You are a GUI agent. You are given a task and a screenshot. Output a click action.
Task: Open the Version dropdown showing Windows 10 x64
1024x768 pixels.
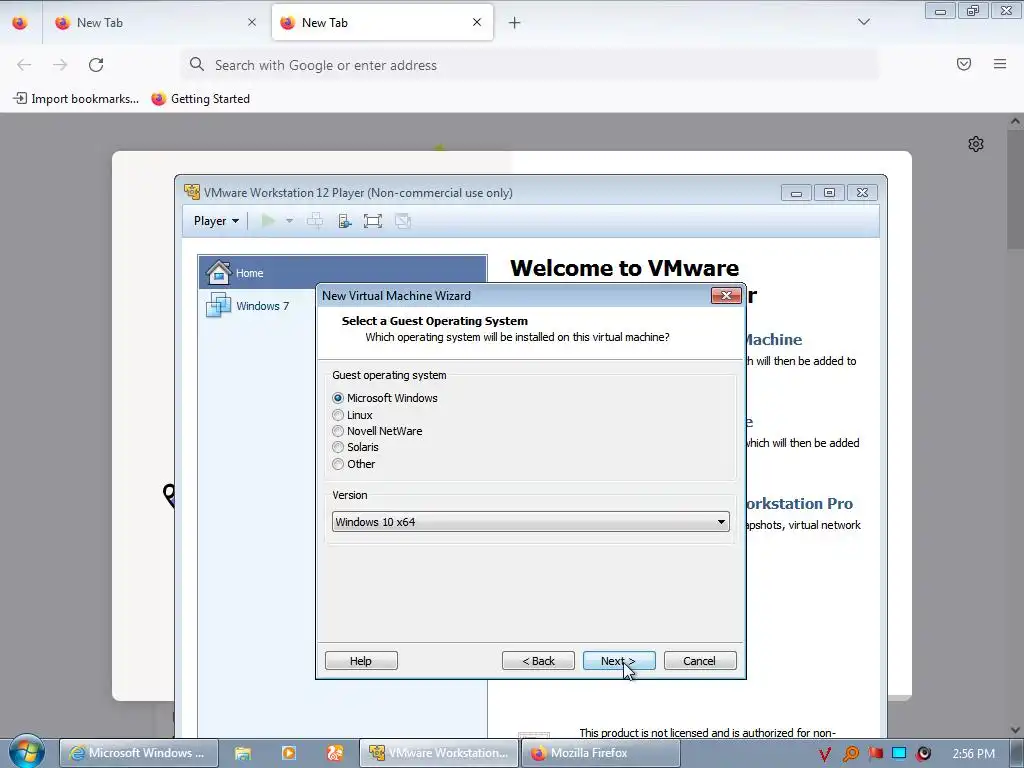pyautogui.click(x=530, y=522)
